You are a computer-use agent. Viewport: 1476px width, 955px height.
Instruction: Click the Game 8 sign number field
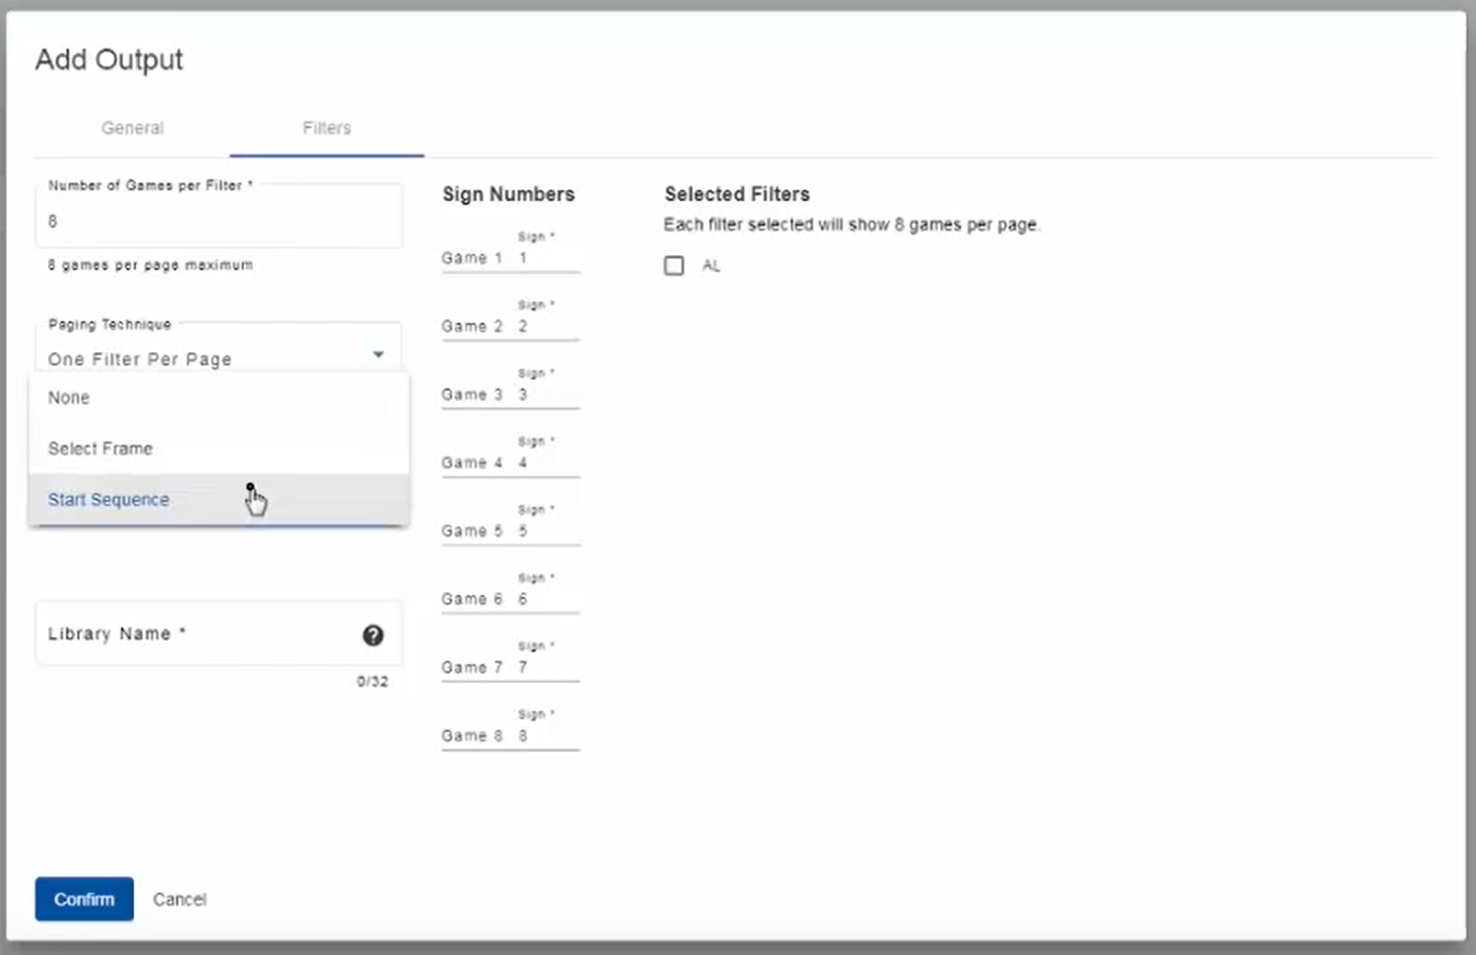pyautogui.click(x=546, y=736)
